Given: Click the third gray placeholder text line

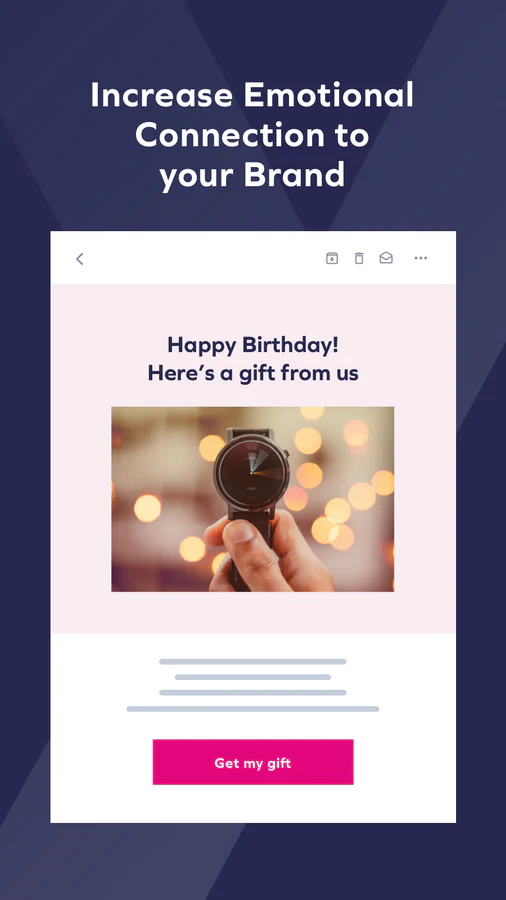Looking at the screenshot, I should coord(252,693).
